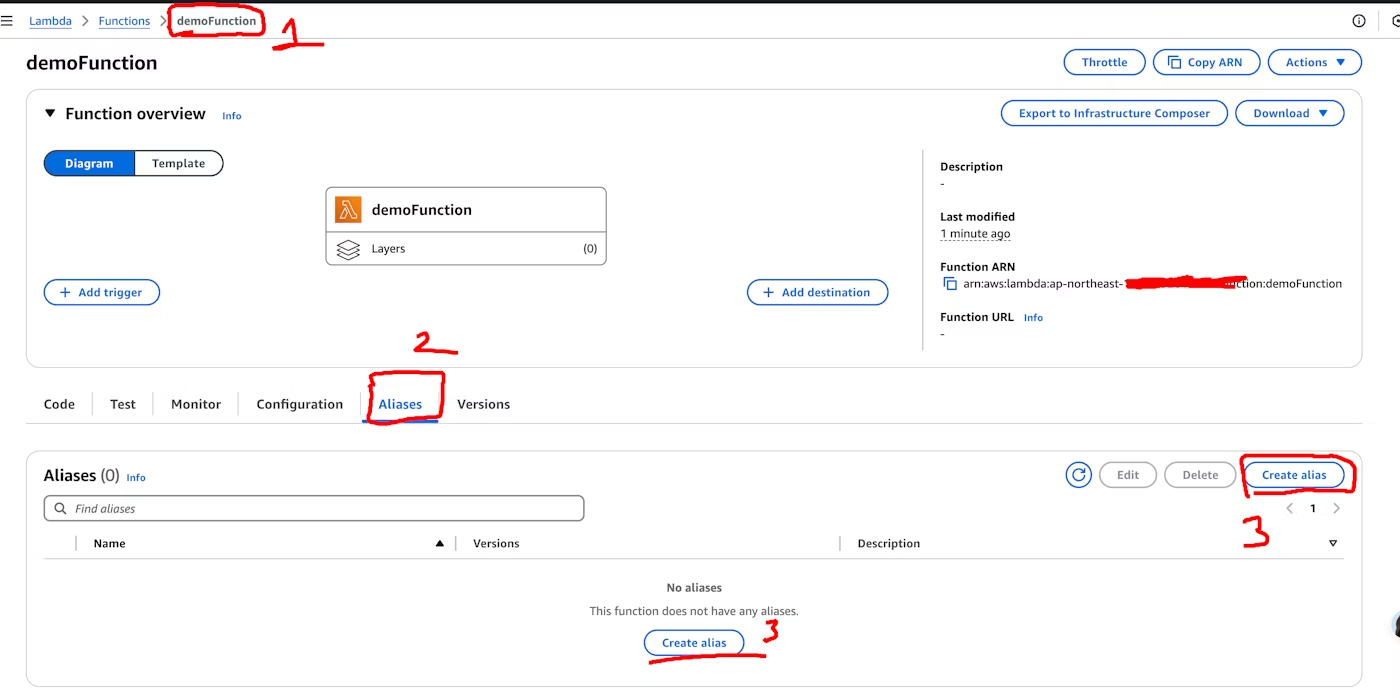The width and height of the screenshot is (1400, 697).
Task: Open the Actions dropdown
Action: pyautogui.click(x=1314, y=62)
